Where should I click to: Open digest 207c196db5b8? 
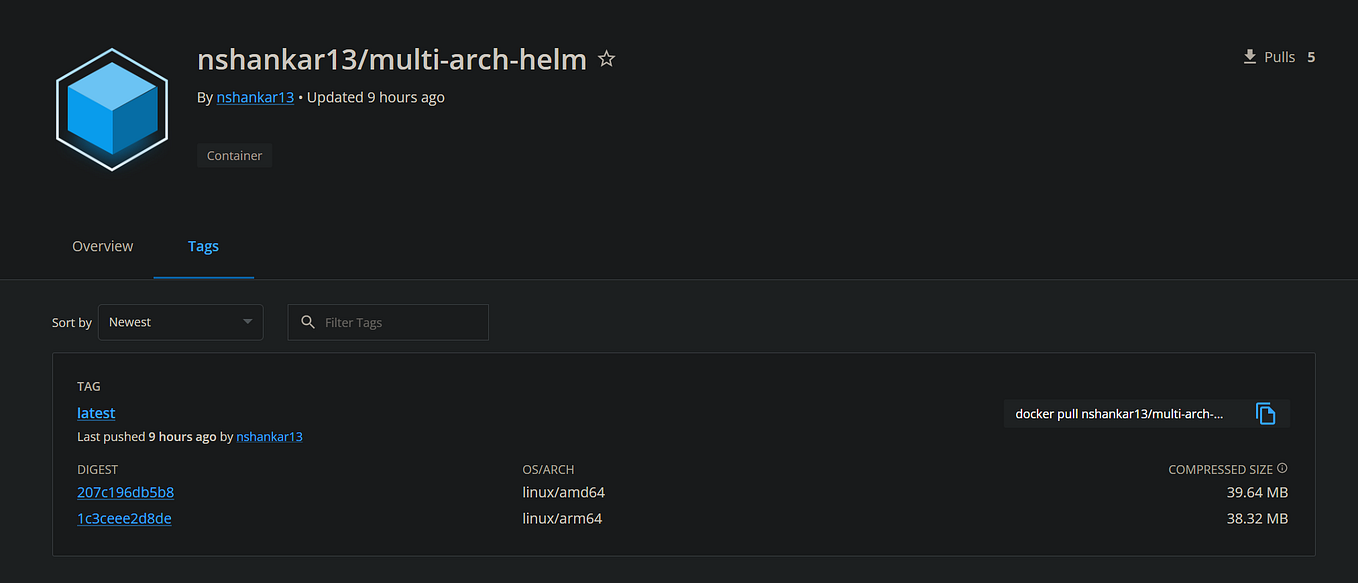[125, 492]
